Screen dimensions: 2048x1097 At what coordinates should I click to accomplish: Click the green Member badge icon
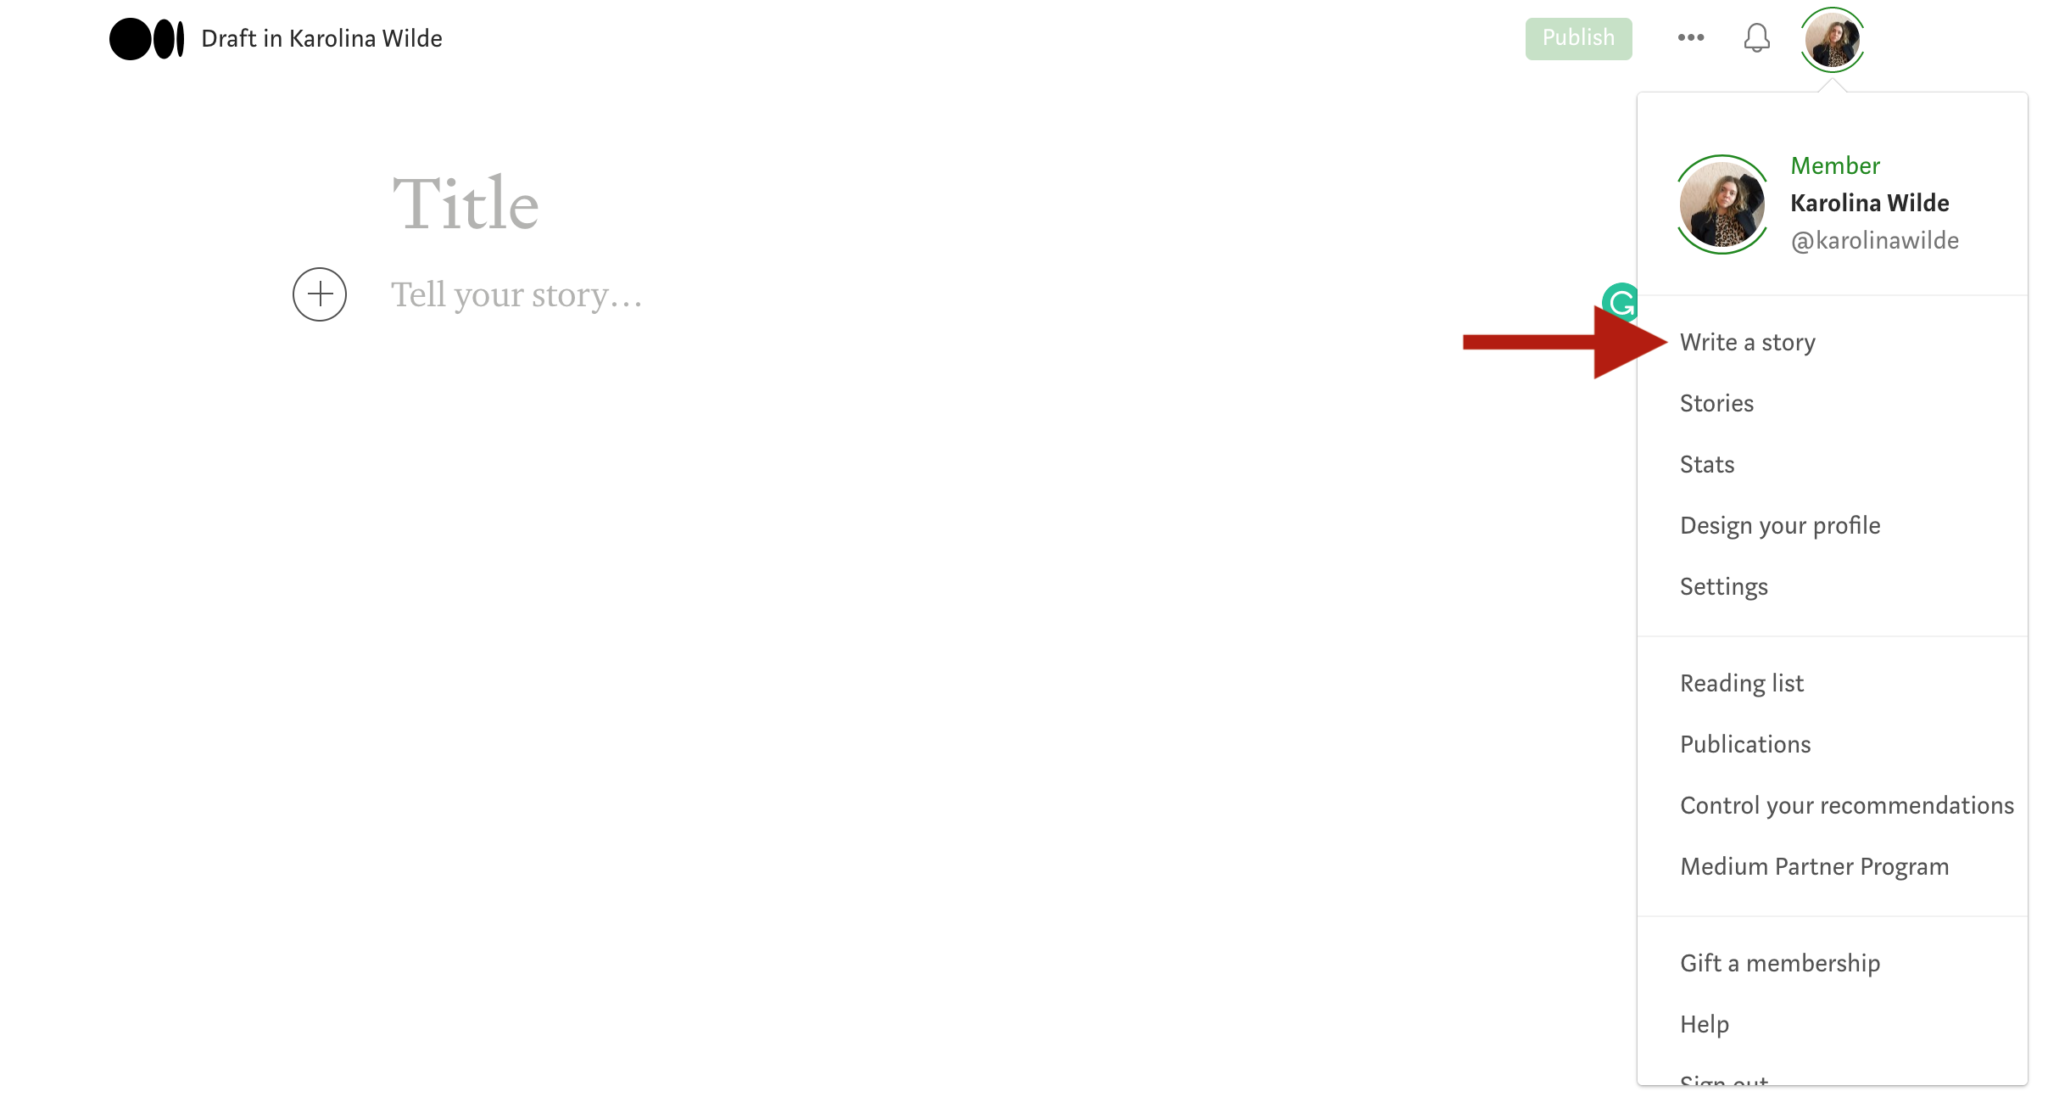(x=1837, y=164)
